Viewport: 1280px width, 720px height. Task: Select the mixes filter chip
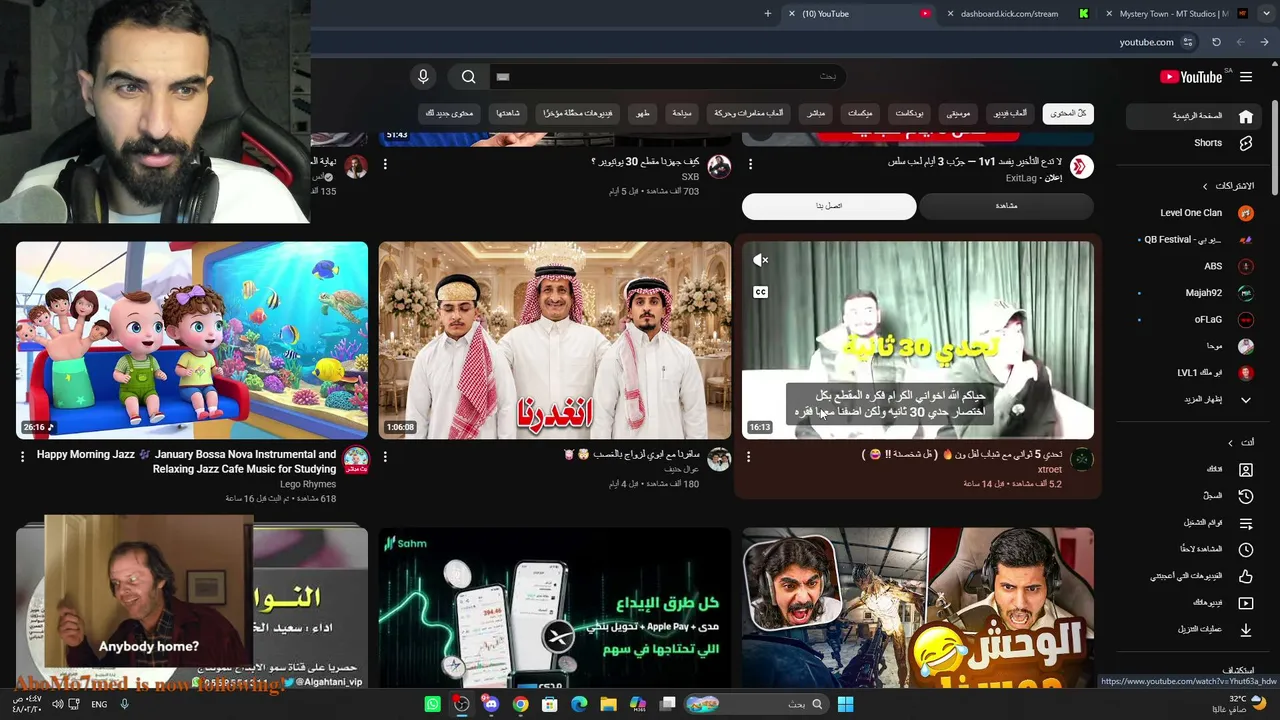(860, 114)
